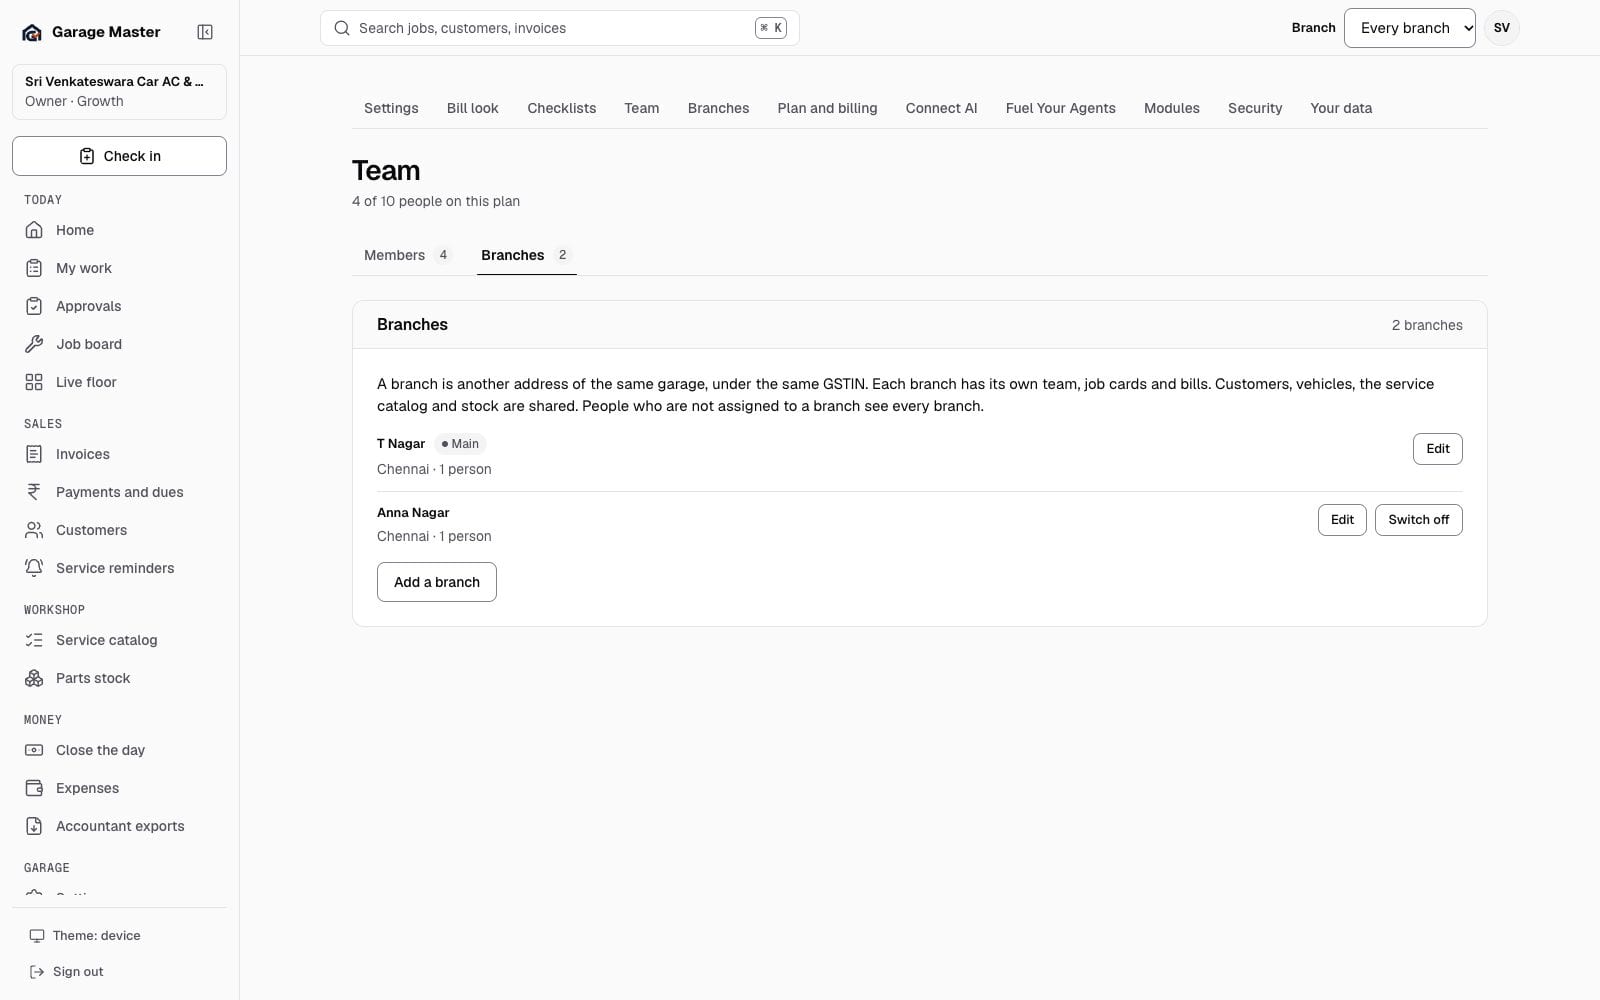Go to the Checklists tab
Viewport: 1600px width, 1000px height.
pos(561,108)
